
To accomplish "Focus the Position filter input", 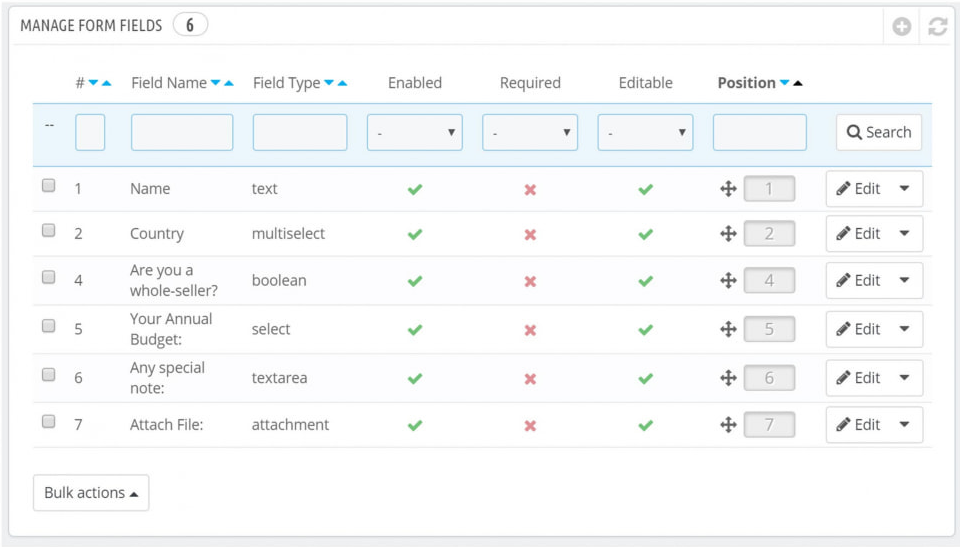I will [x=760, y=132].
